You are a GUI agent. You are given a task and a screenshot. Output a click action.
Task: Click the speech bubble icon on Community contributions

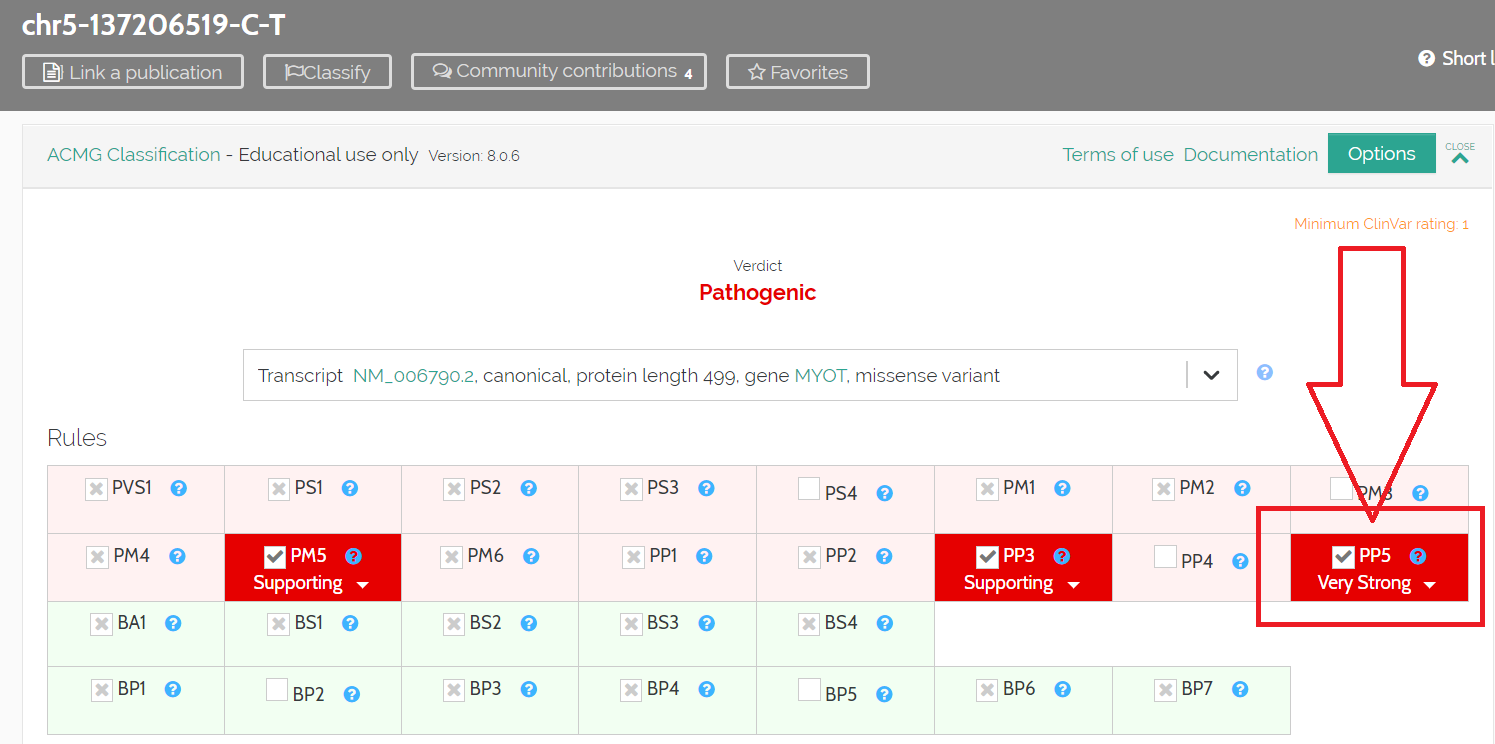tap(441, 70)
